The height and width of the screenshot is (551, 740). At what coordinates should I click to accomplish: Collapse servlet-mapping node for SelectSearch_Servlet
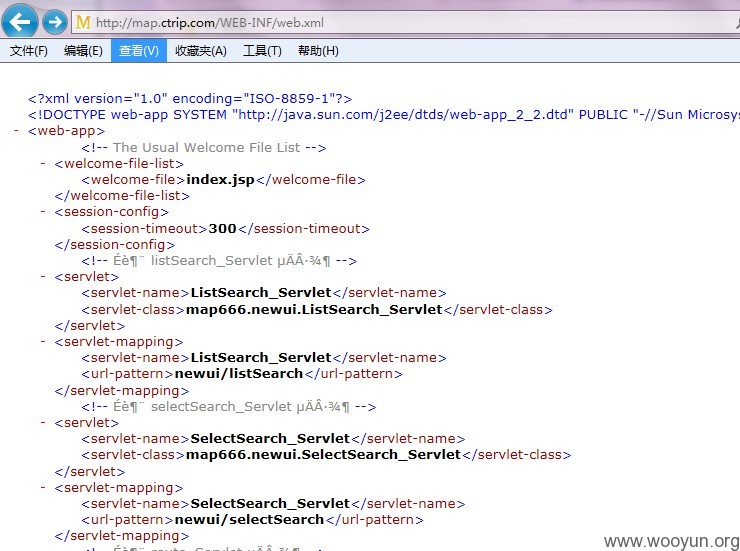click(43, 488)
